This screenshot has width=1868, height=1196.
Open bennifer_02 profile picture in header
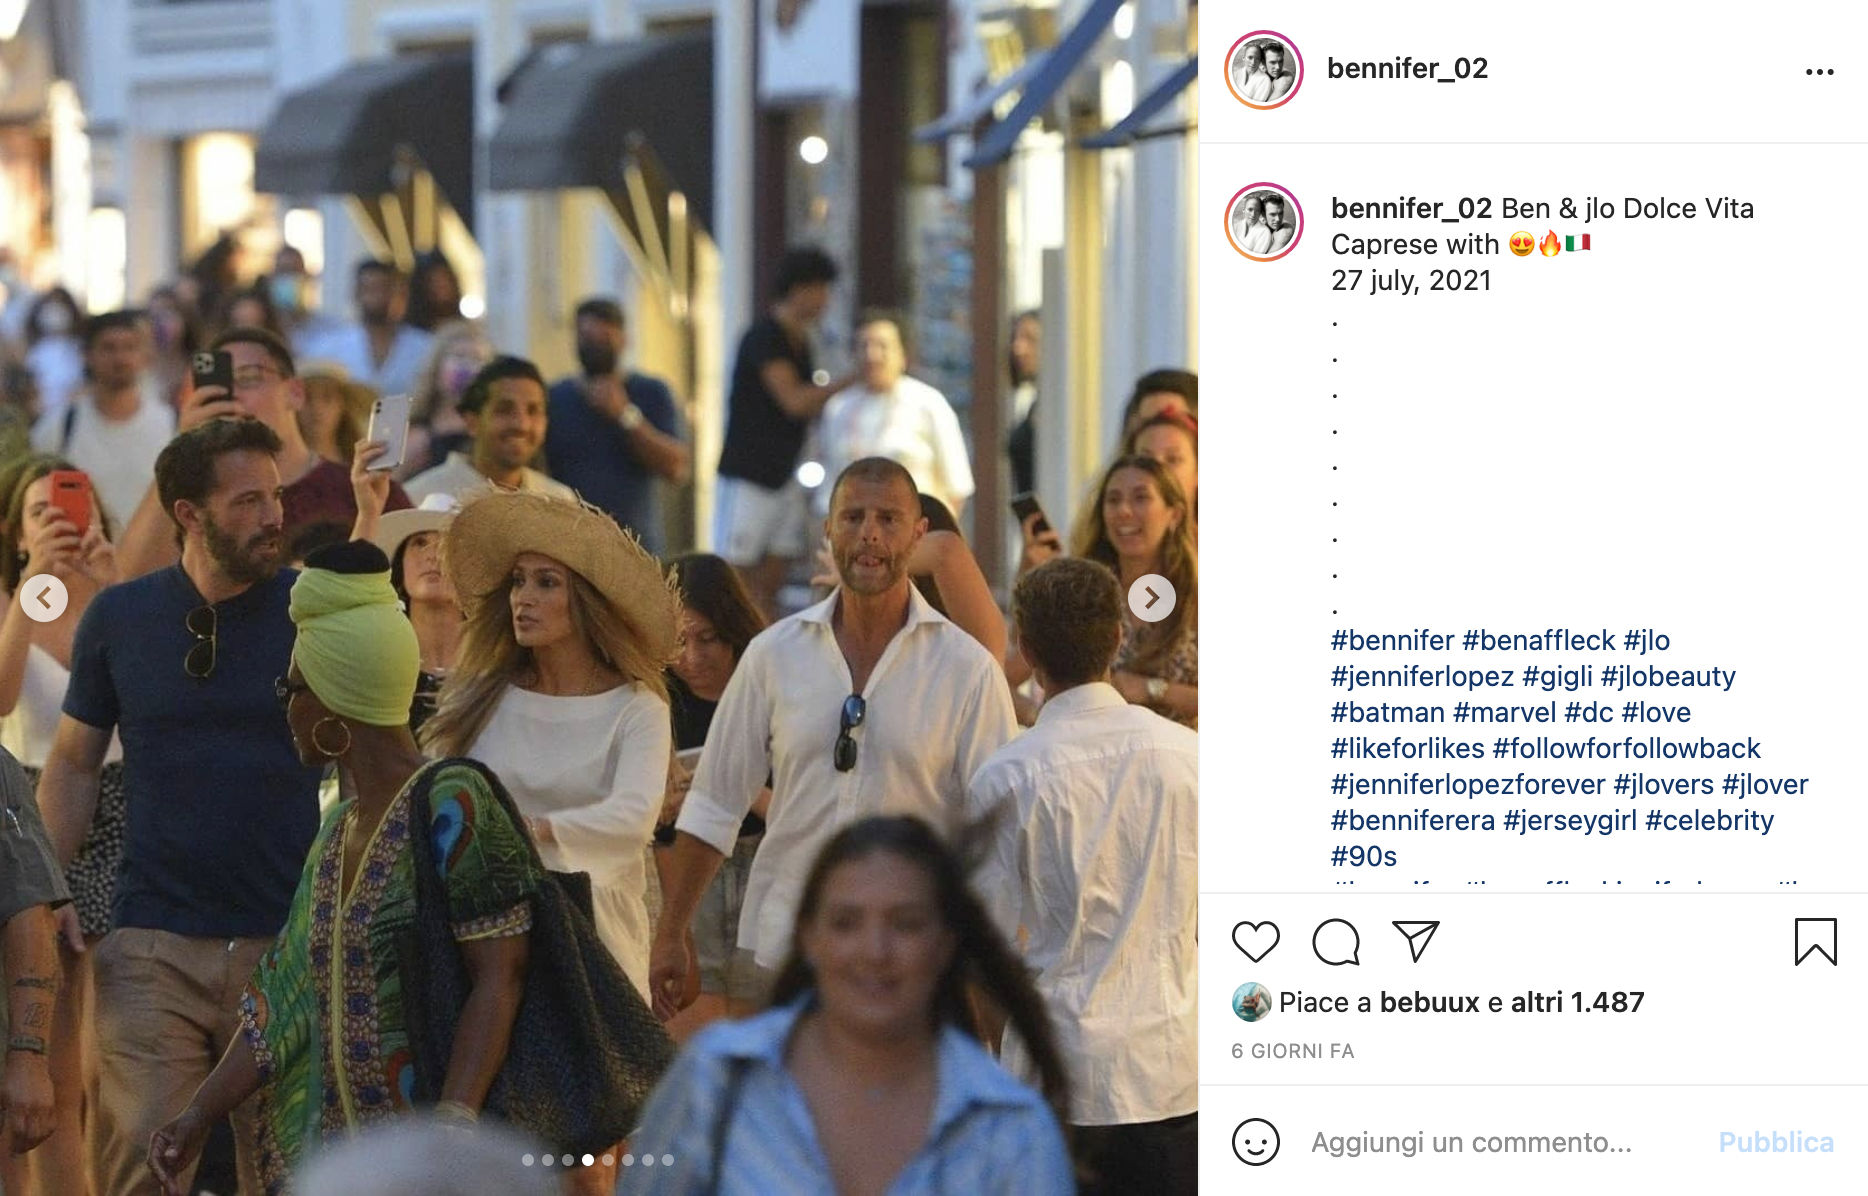coord(1264,70)
